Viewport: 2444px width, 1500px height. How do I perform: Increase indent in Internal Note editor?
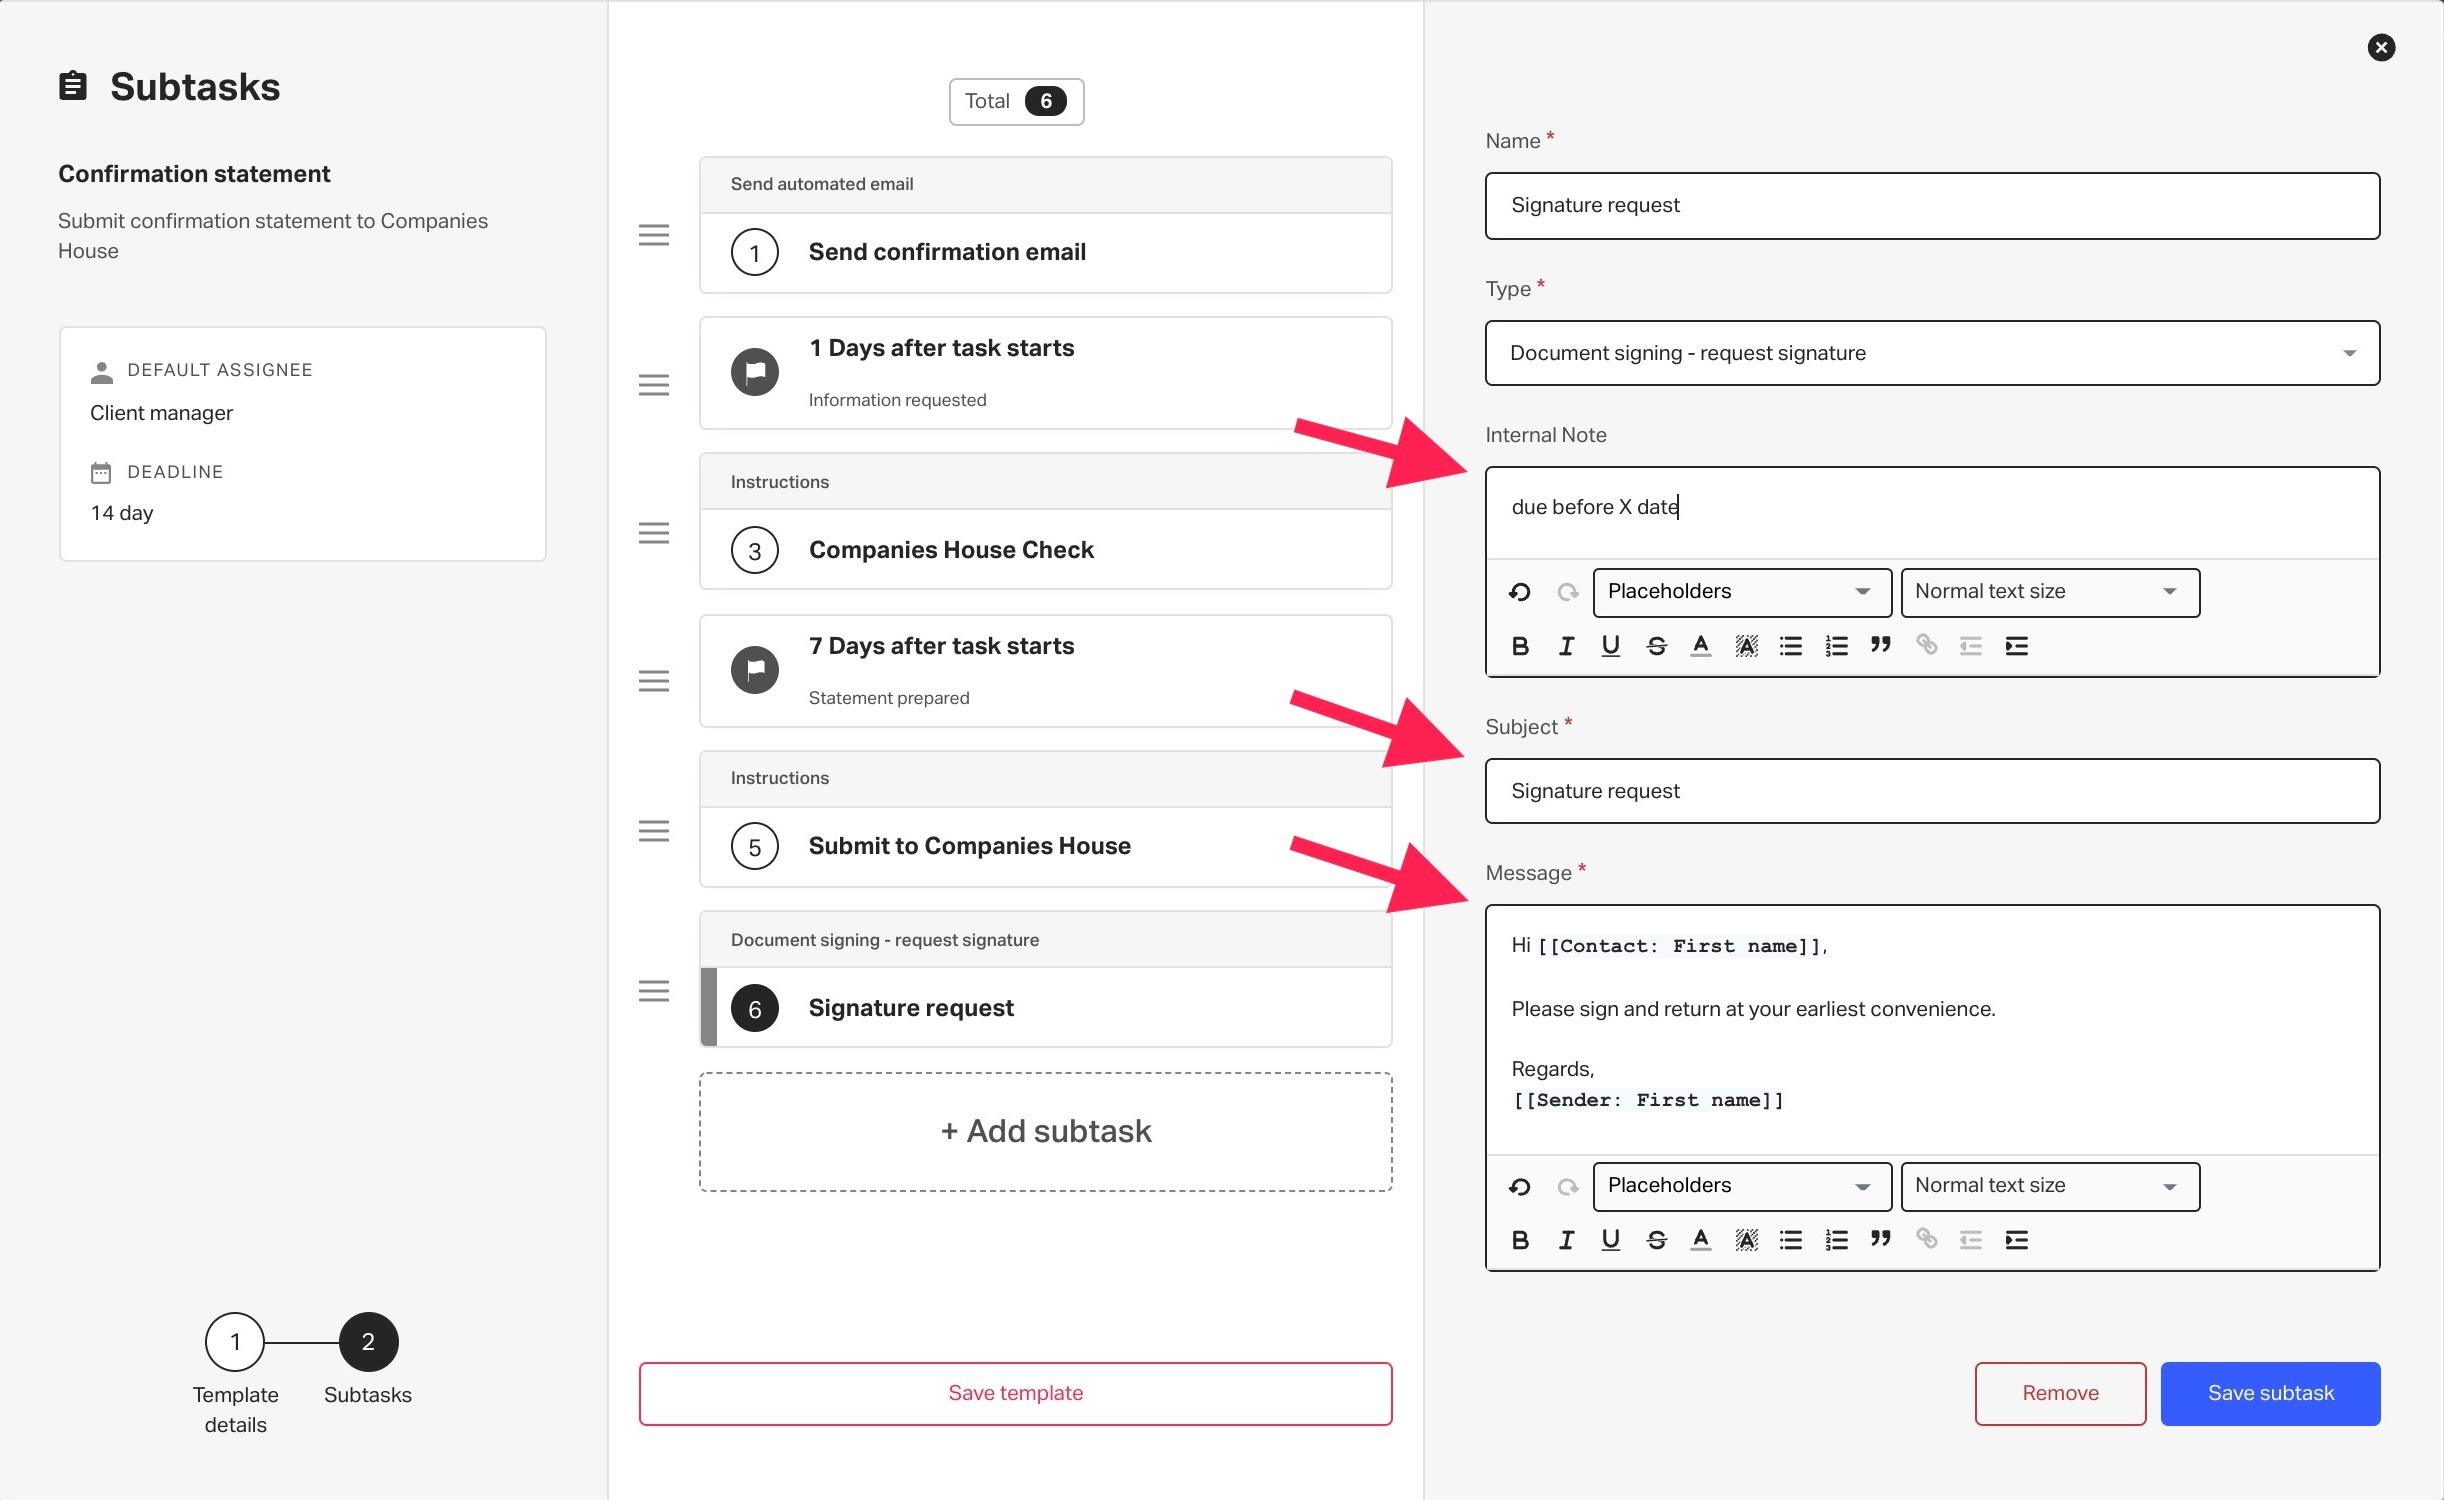(2016, 646)
